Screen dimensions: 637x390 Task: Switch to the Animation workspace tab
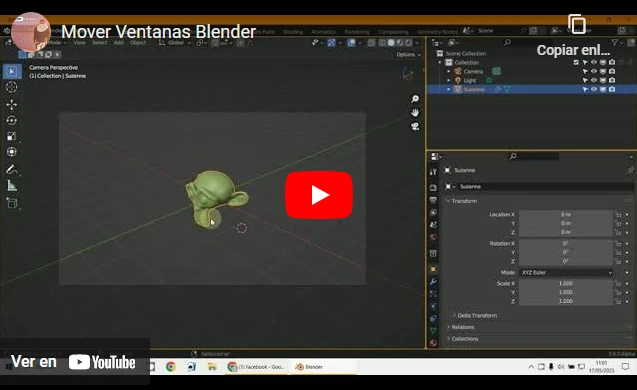[323, 32]
